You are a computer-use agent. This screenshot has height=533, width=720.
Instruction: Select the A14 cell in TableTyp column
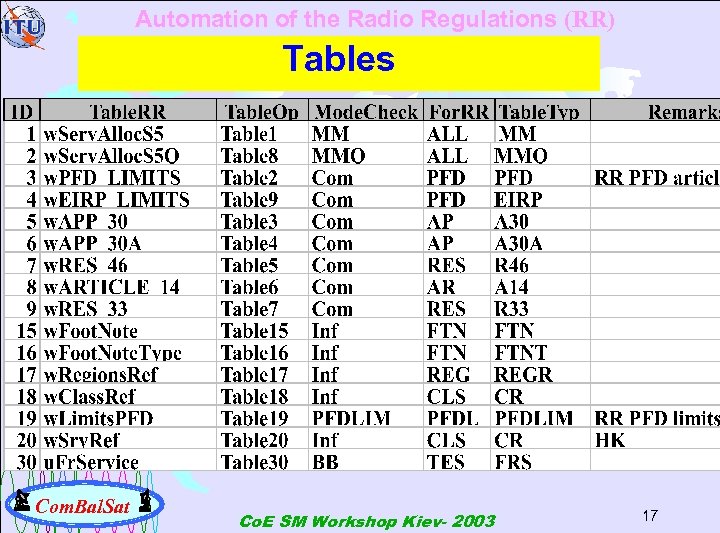[542, 287]
